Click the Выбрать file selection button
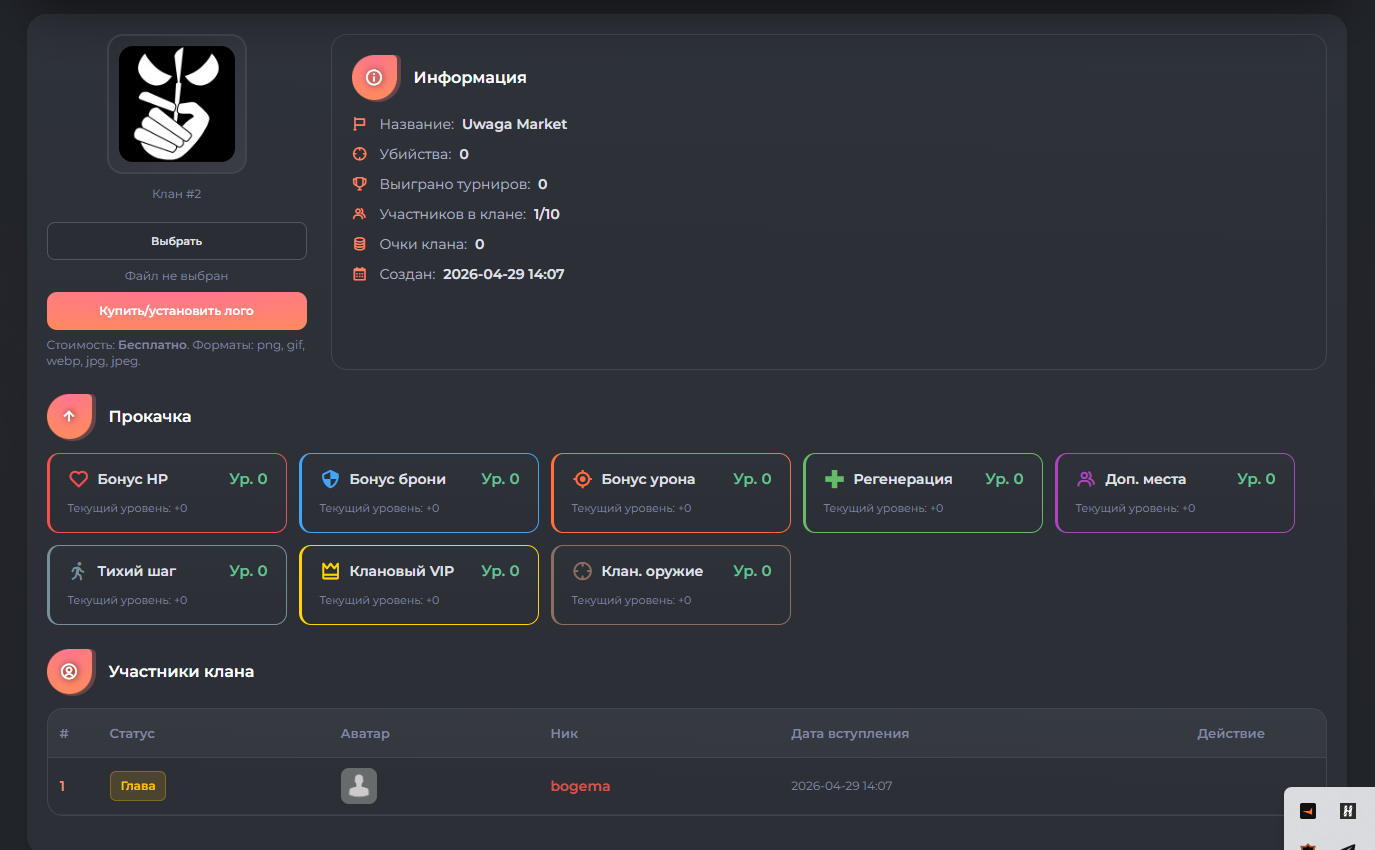1375x850 pixels. [x=176, y=241]
